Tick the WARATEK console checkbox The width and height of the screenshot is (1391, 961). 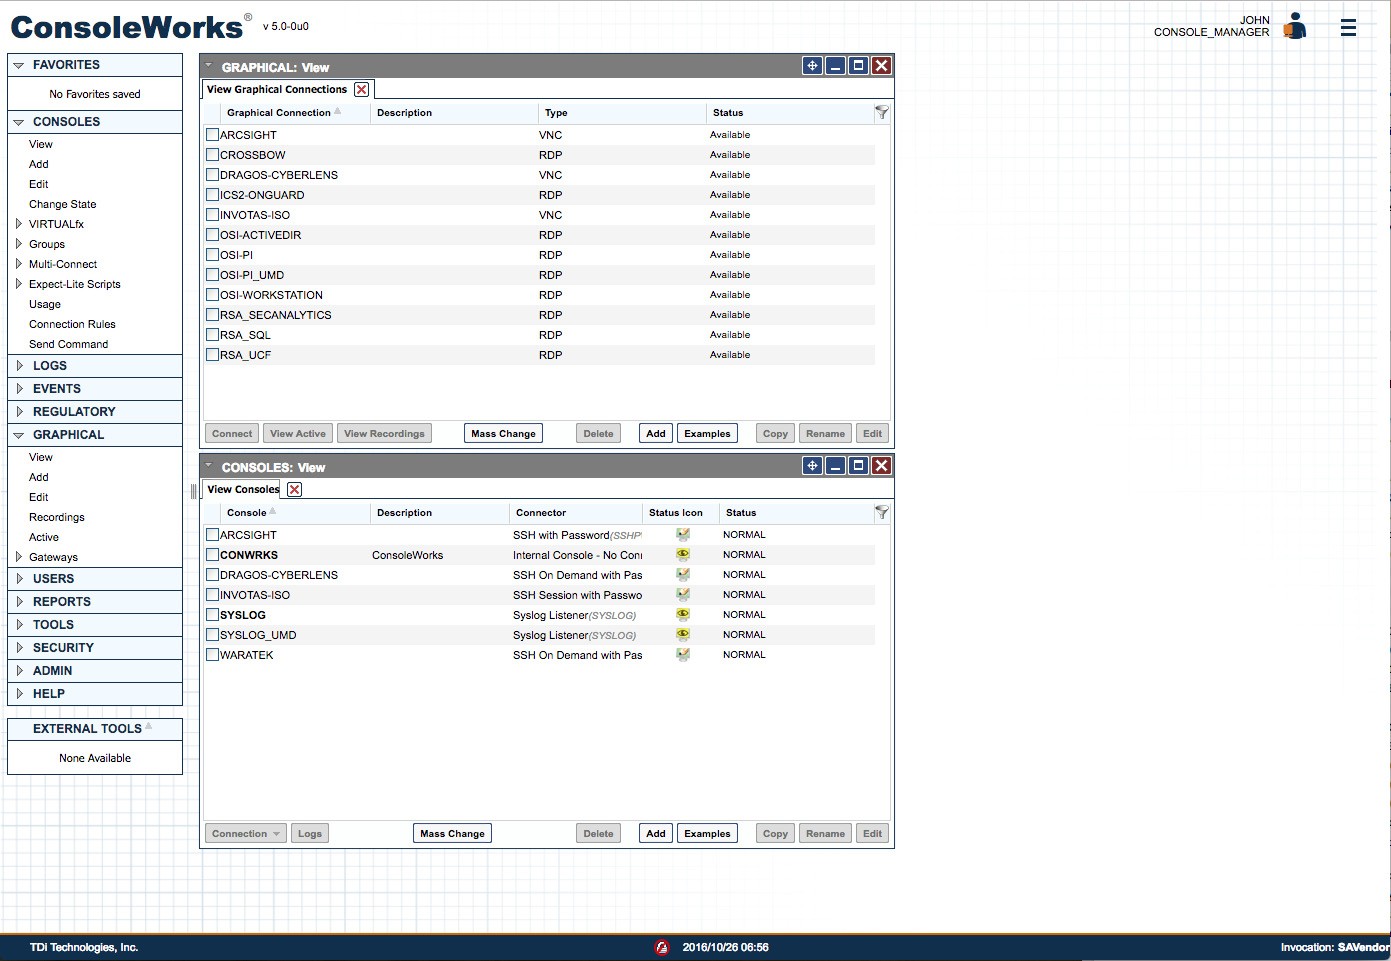pos(212,654)
